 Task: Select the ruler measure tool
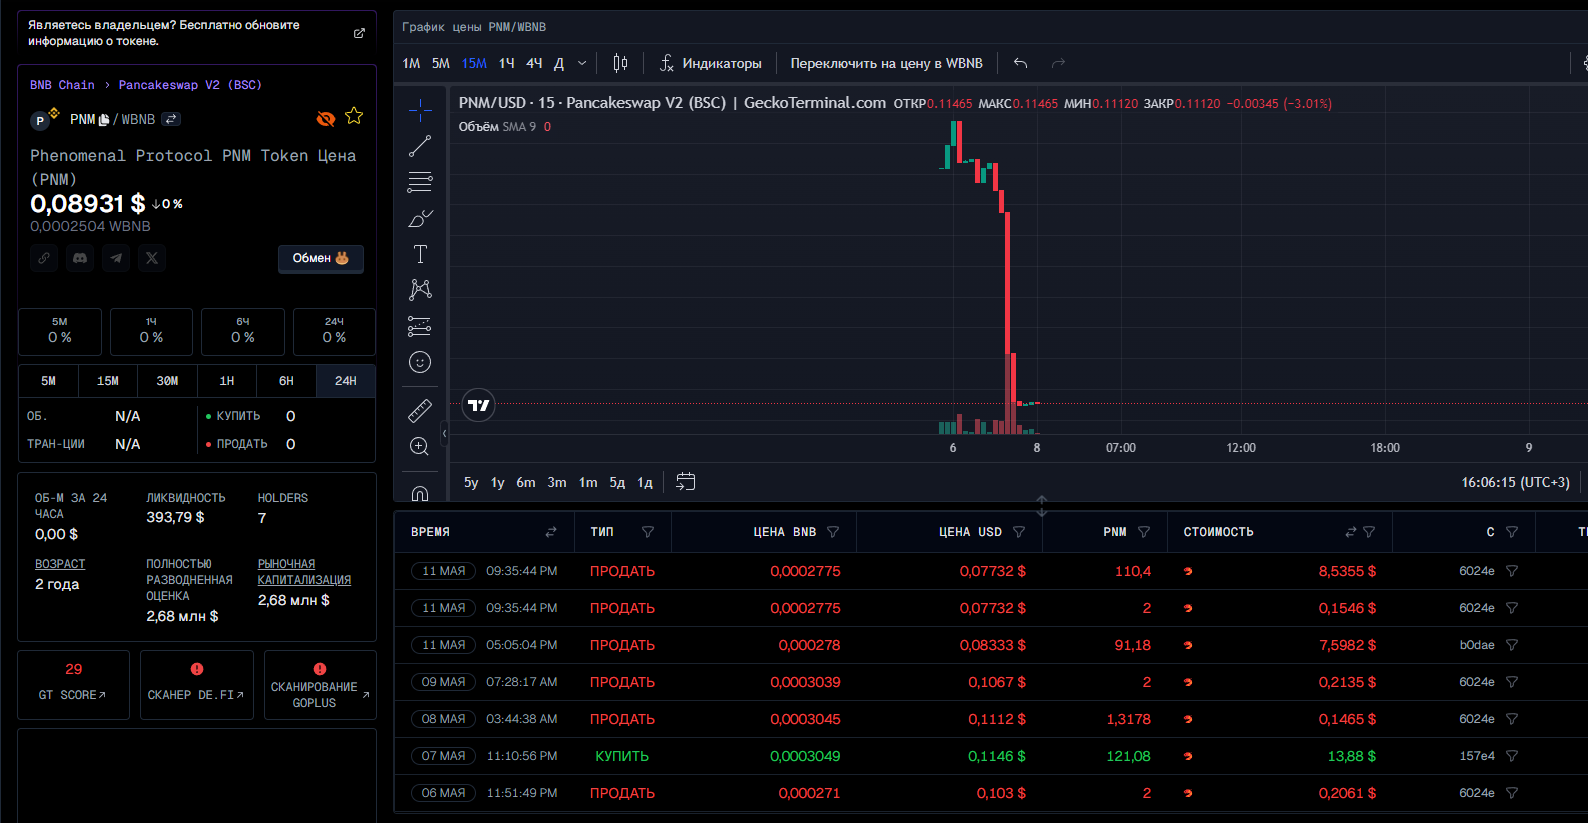(420, 410)
